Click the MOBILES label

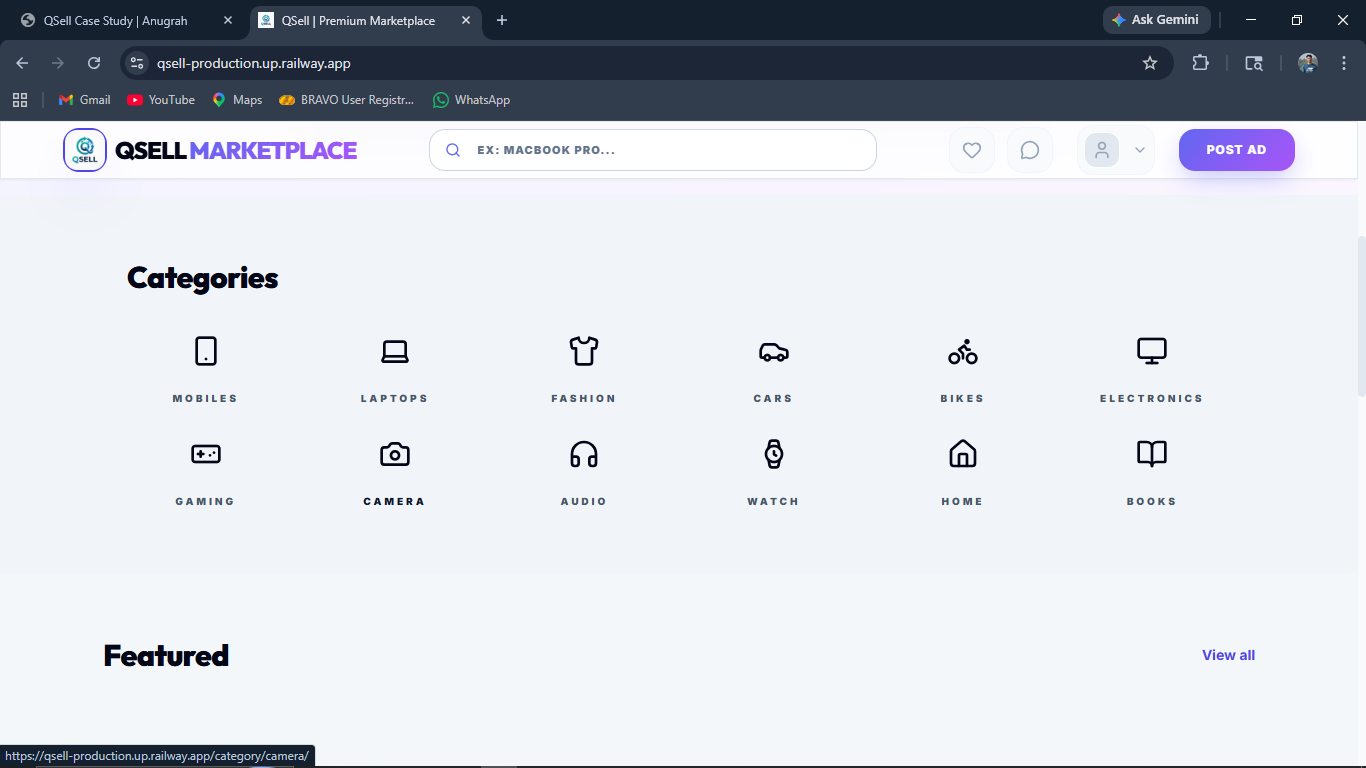point(205,398)
